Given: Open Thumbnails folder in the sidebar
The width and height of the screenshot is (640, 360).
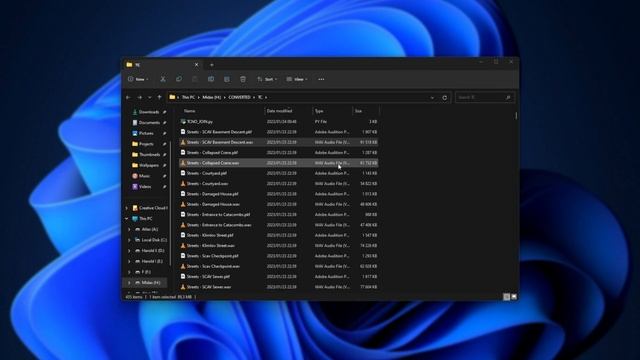Looking at the screenshot, I should 149,155.
